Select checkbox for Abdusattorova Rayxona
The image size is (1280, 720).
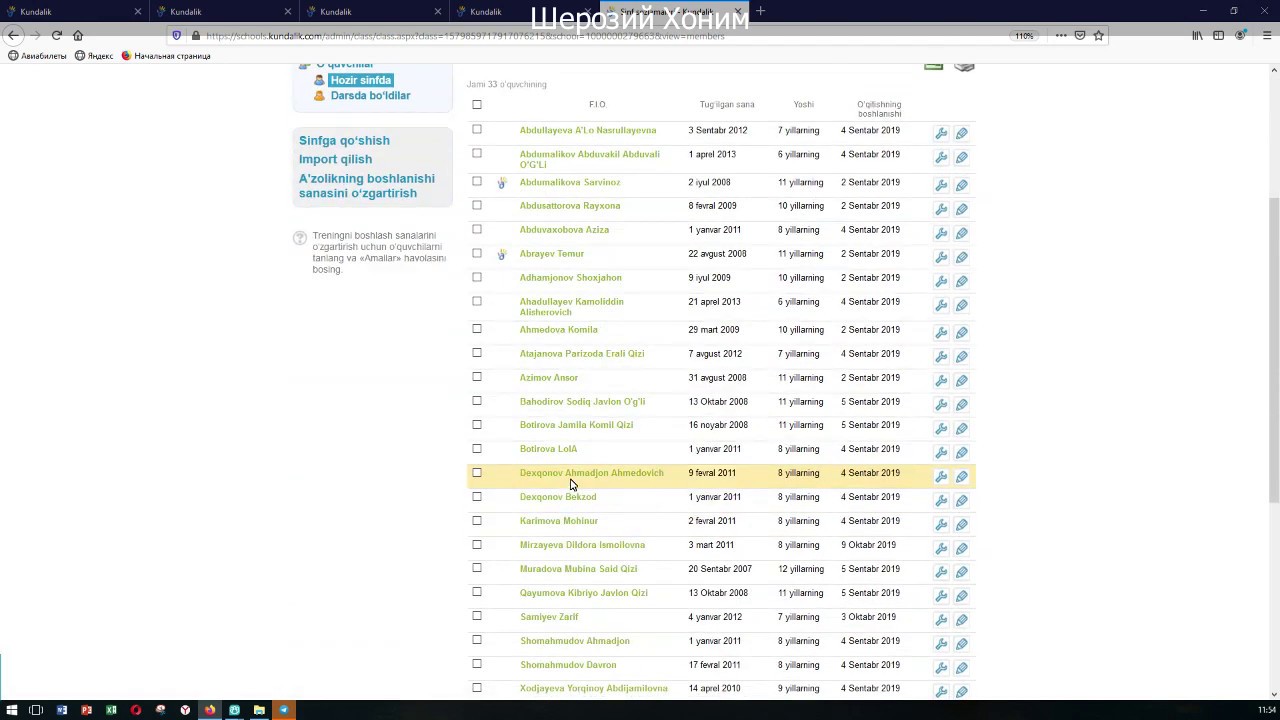pyautogui.click(x=477, y=205)
